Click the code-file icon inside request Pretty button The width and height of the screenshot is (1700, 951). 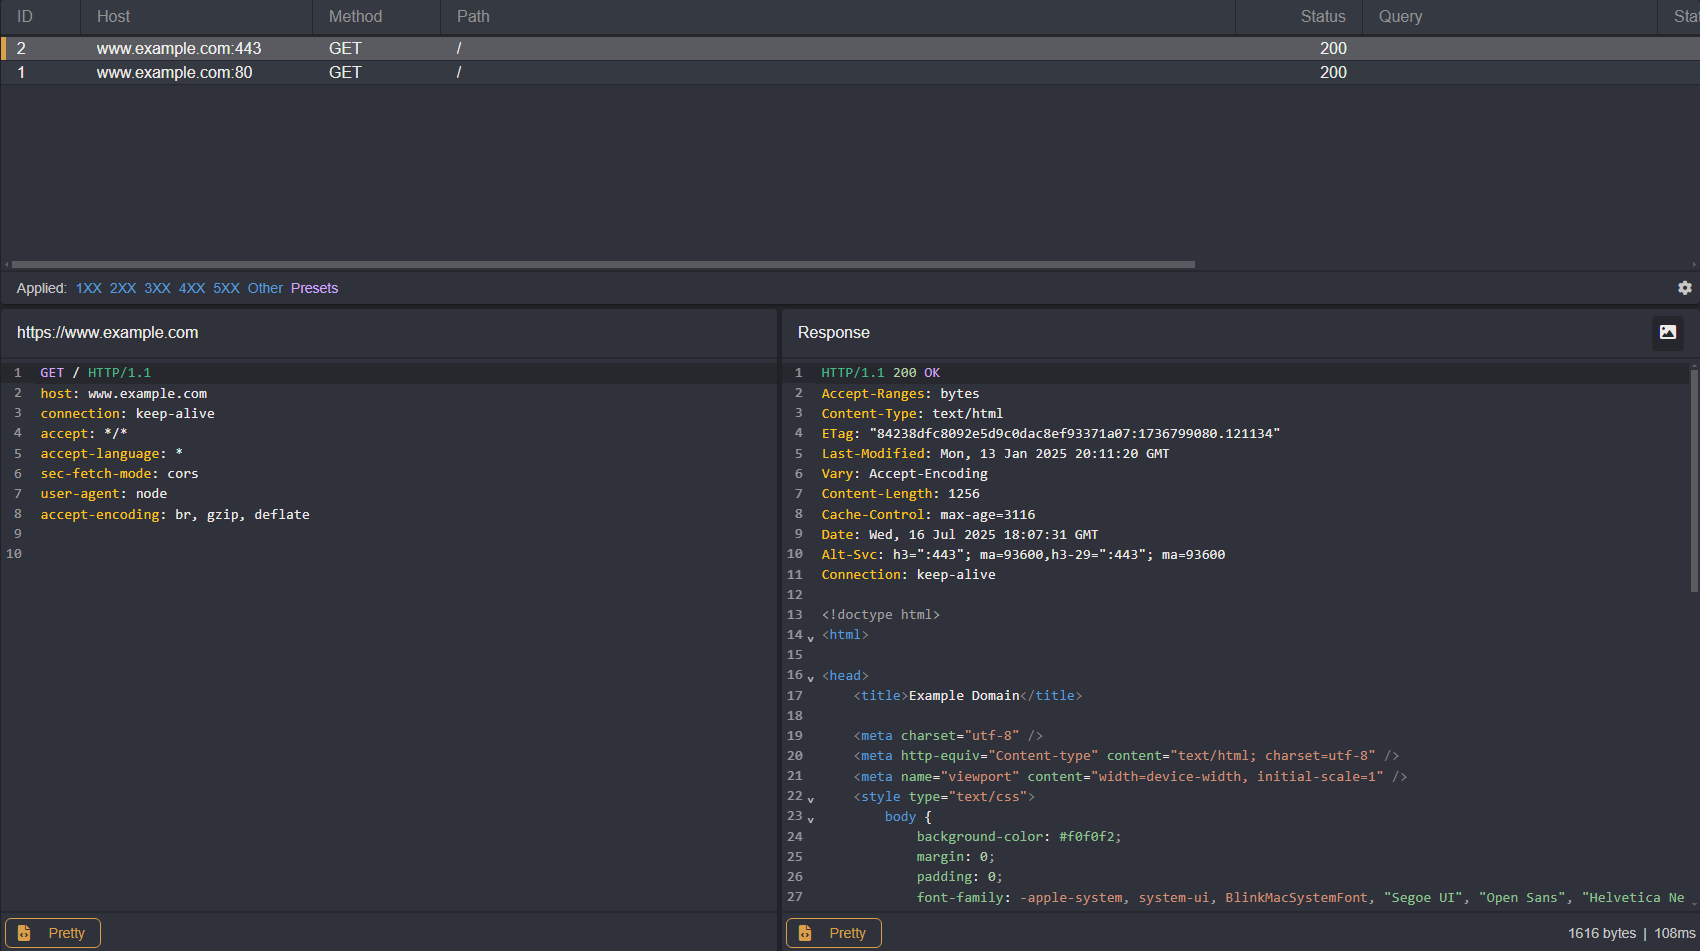click(x=25, y=932)
